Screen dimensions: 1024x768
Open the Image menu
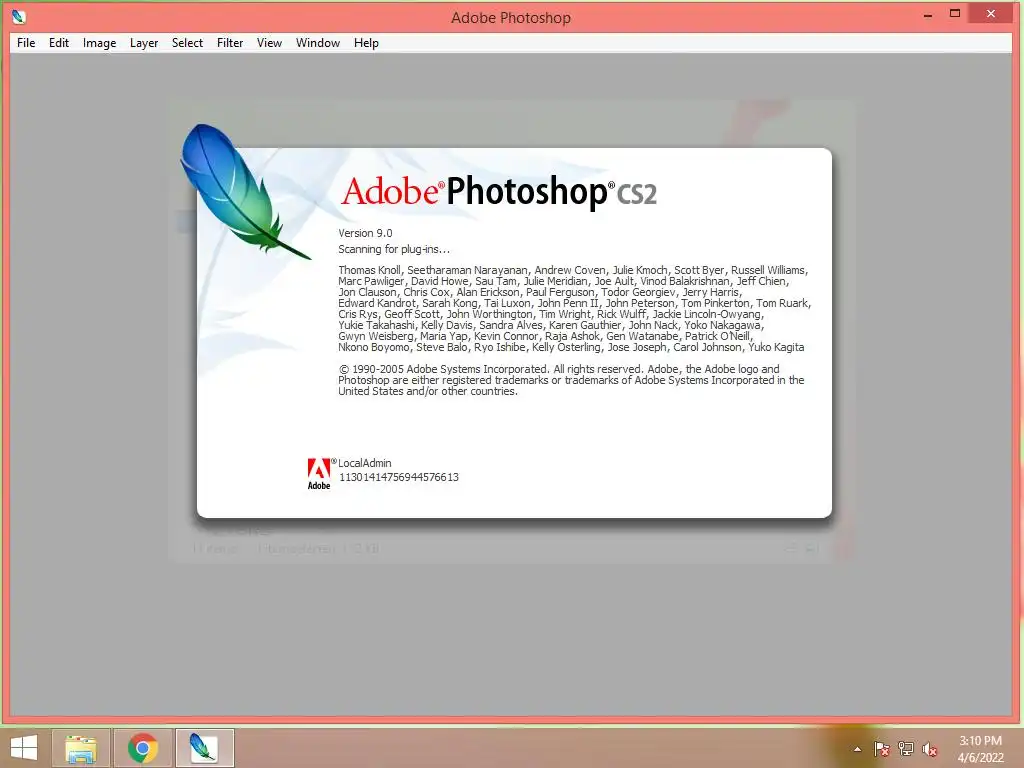pyautogui.click(x=99, y=42)
